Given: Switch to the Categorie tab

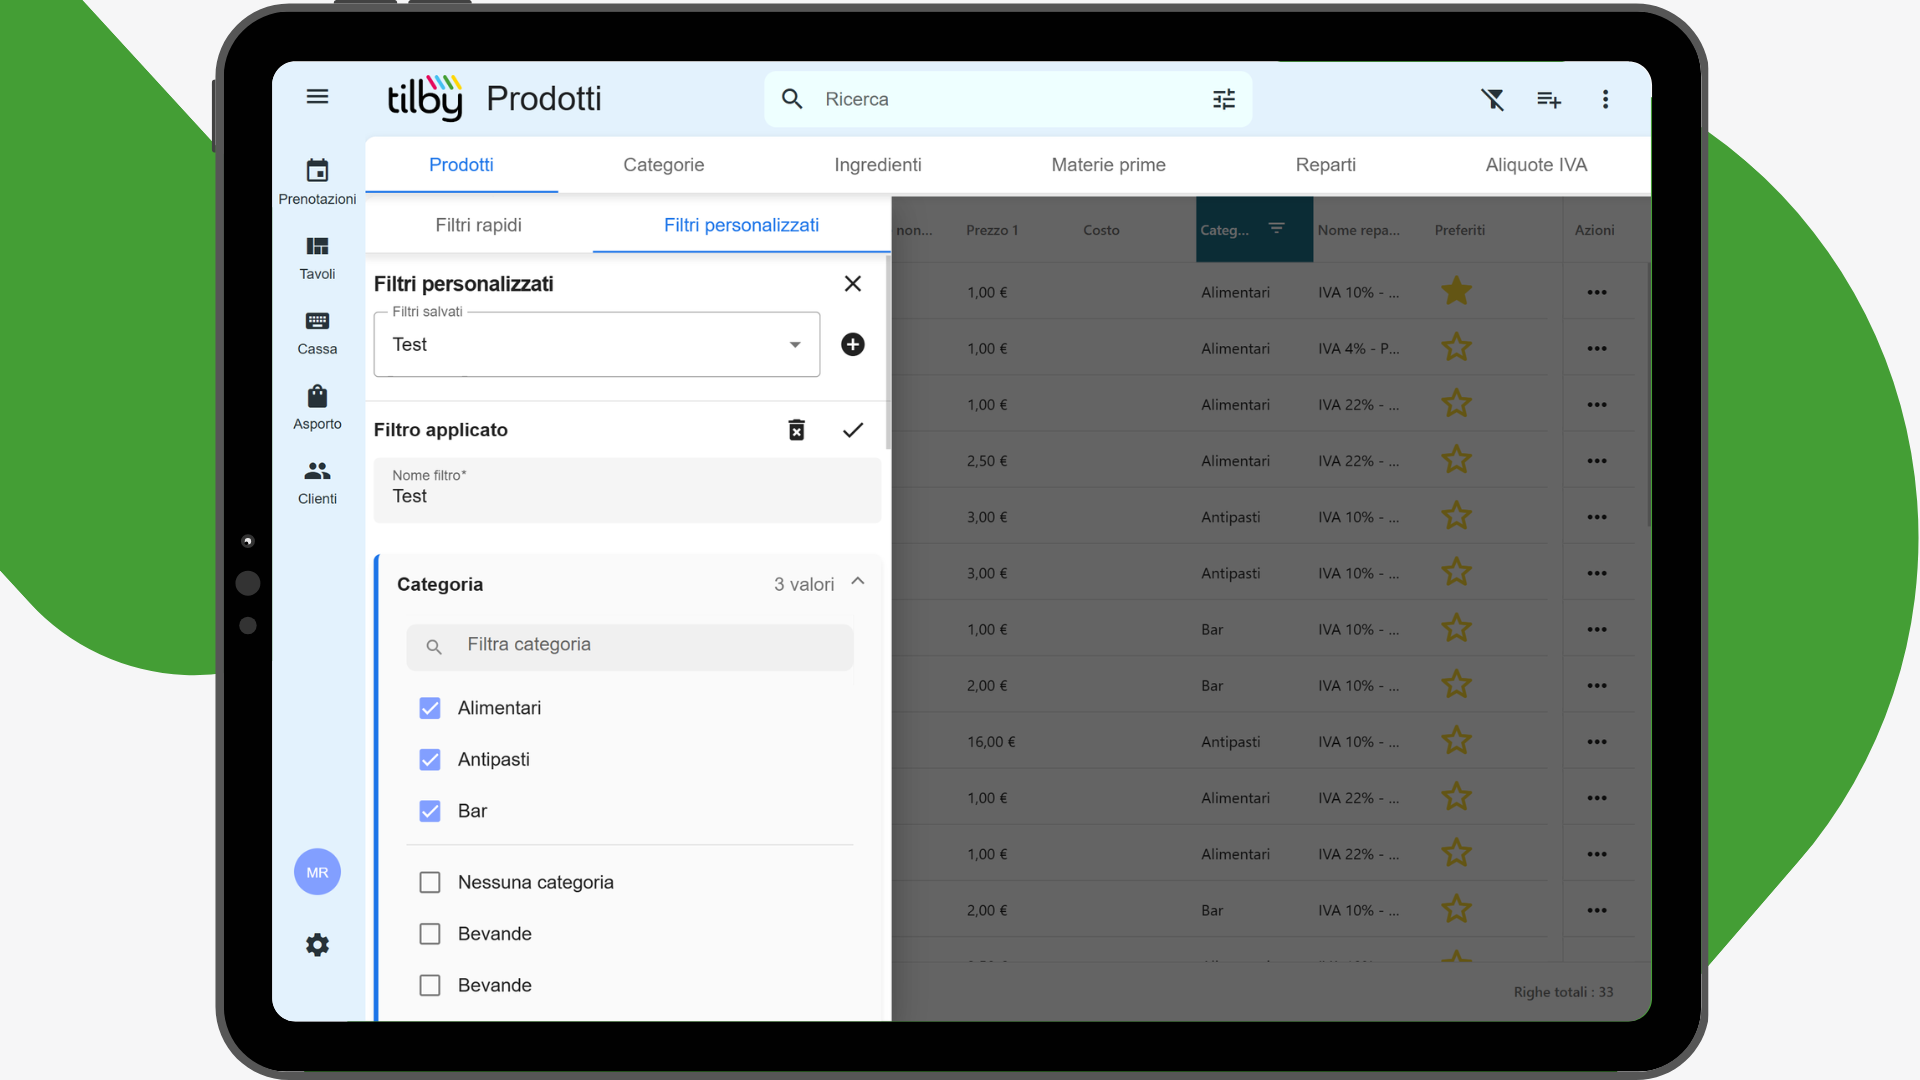Looking at the screenshot, I should [664, 165].
